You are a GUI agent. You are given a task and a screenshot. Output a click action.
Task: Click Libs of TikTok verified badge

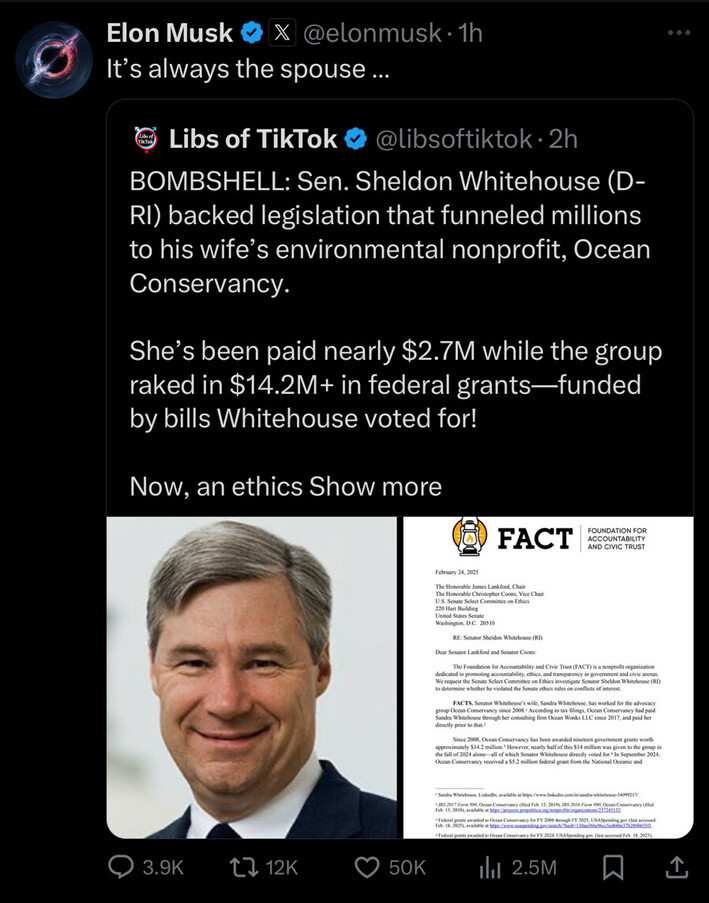coord(355,140)
